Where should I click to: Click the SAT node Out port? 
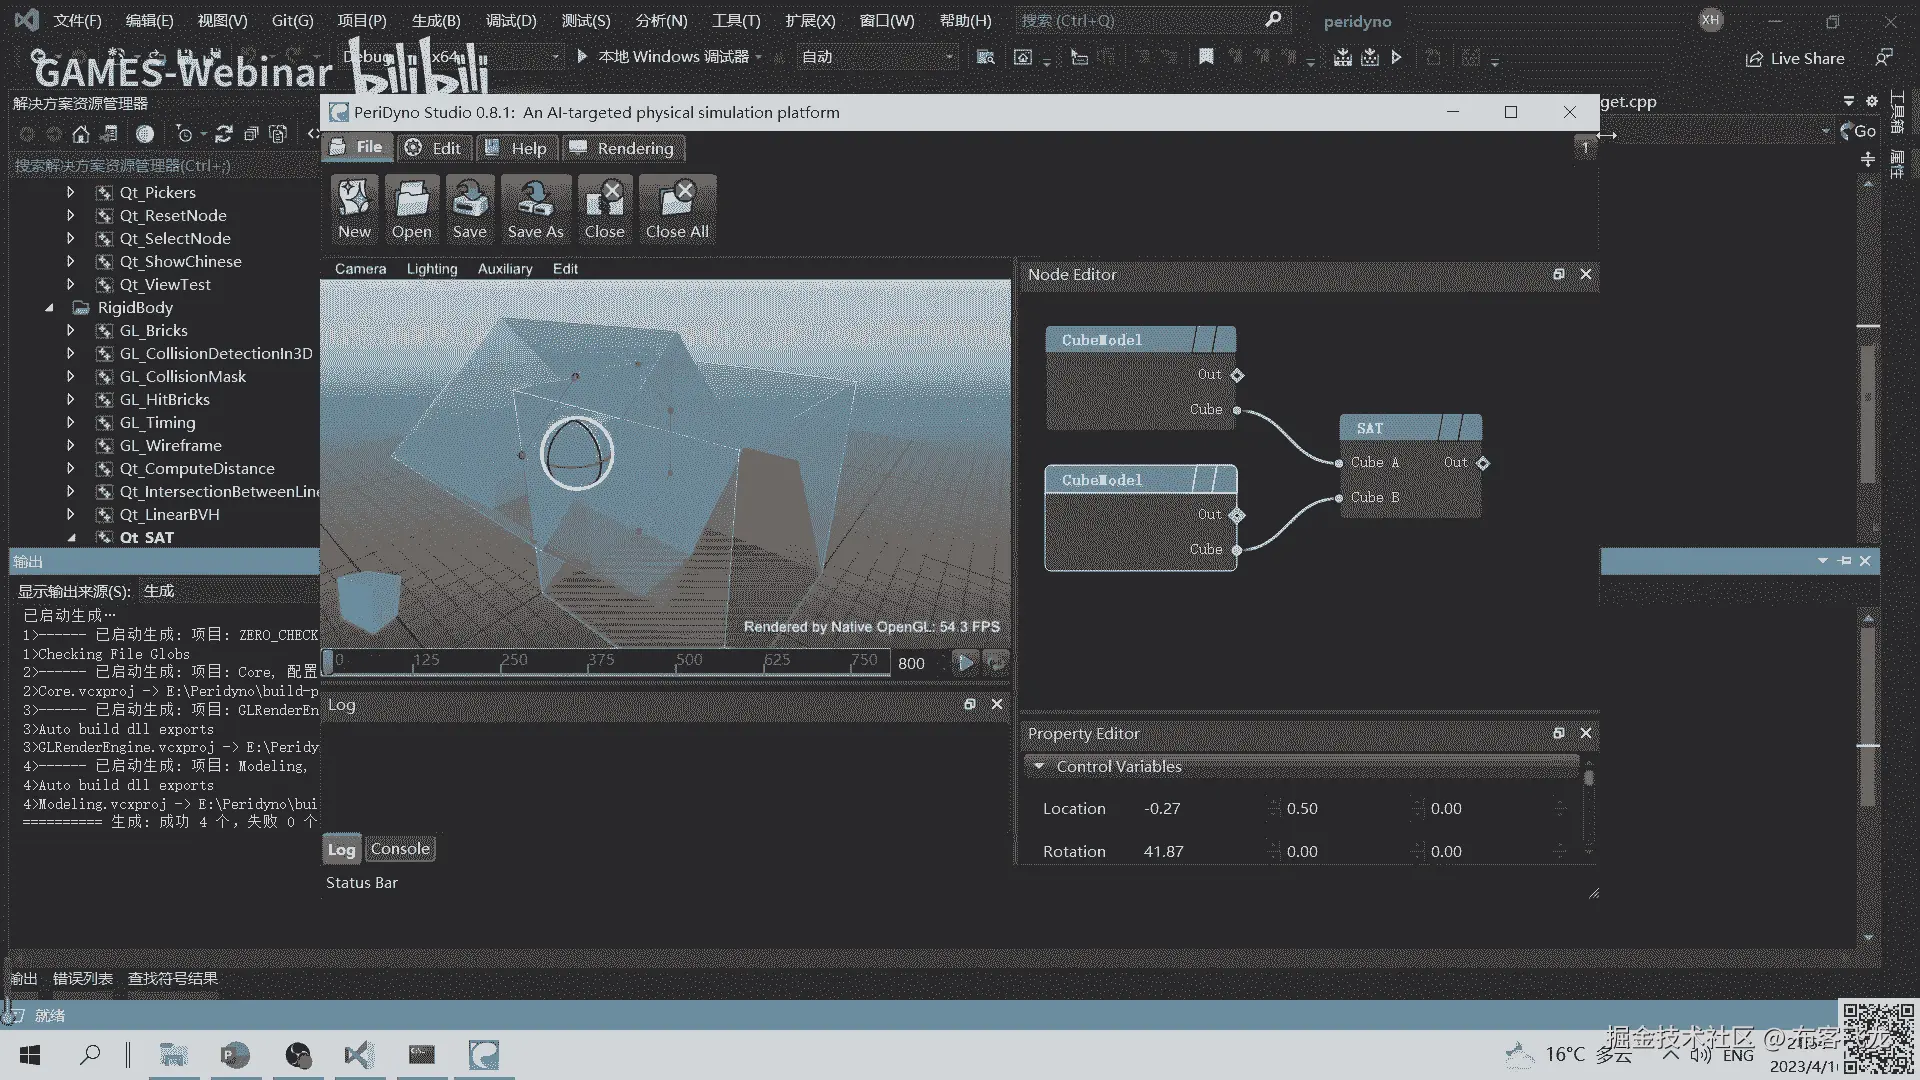[1483, 463]
